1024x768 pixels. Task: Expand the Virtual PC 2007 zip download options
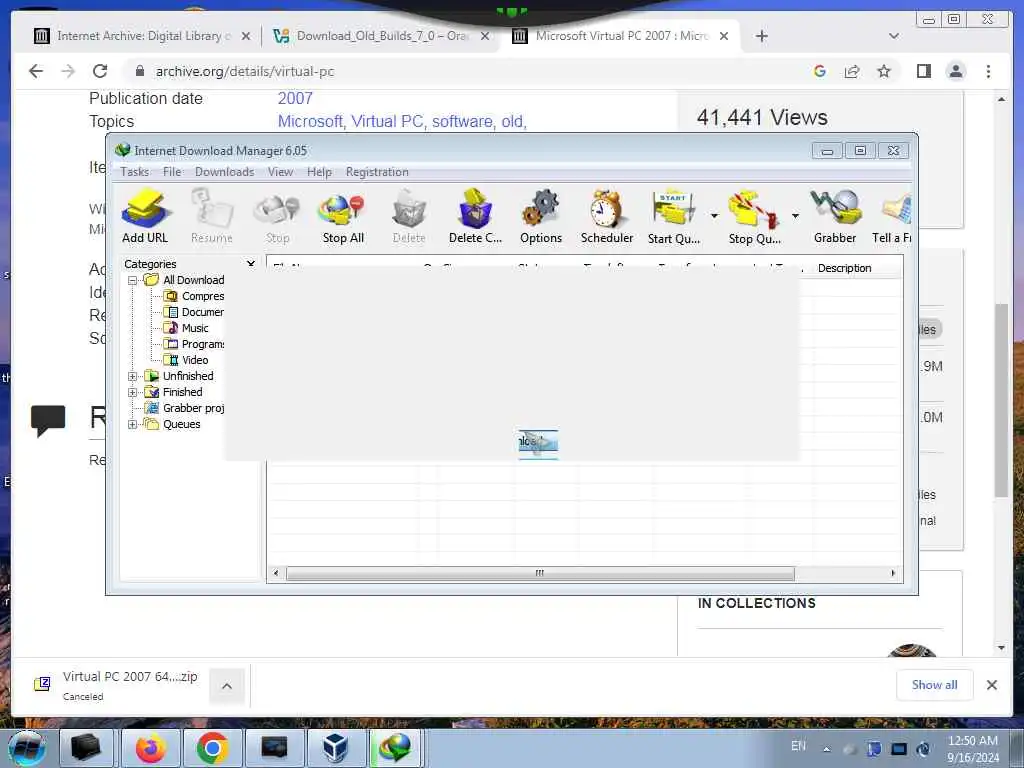click(227, 686)
